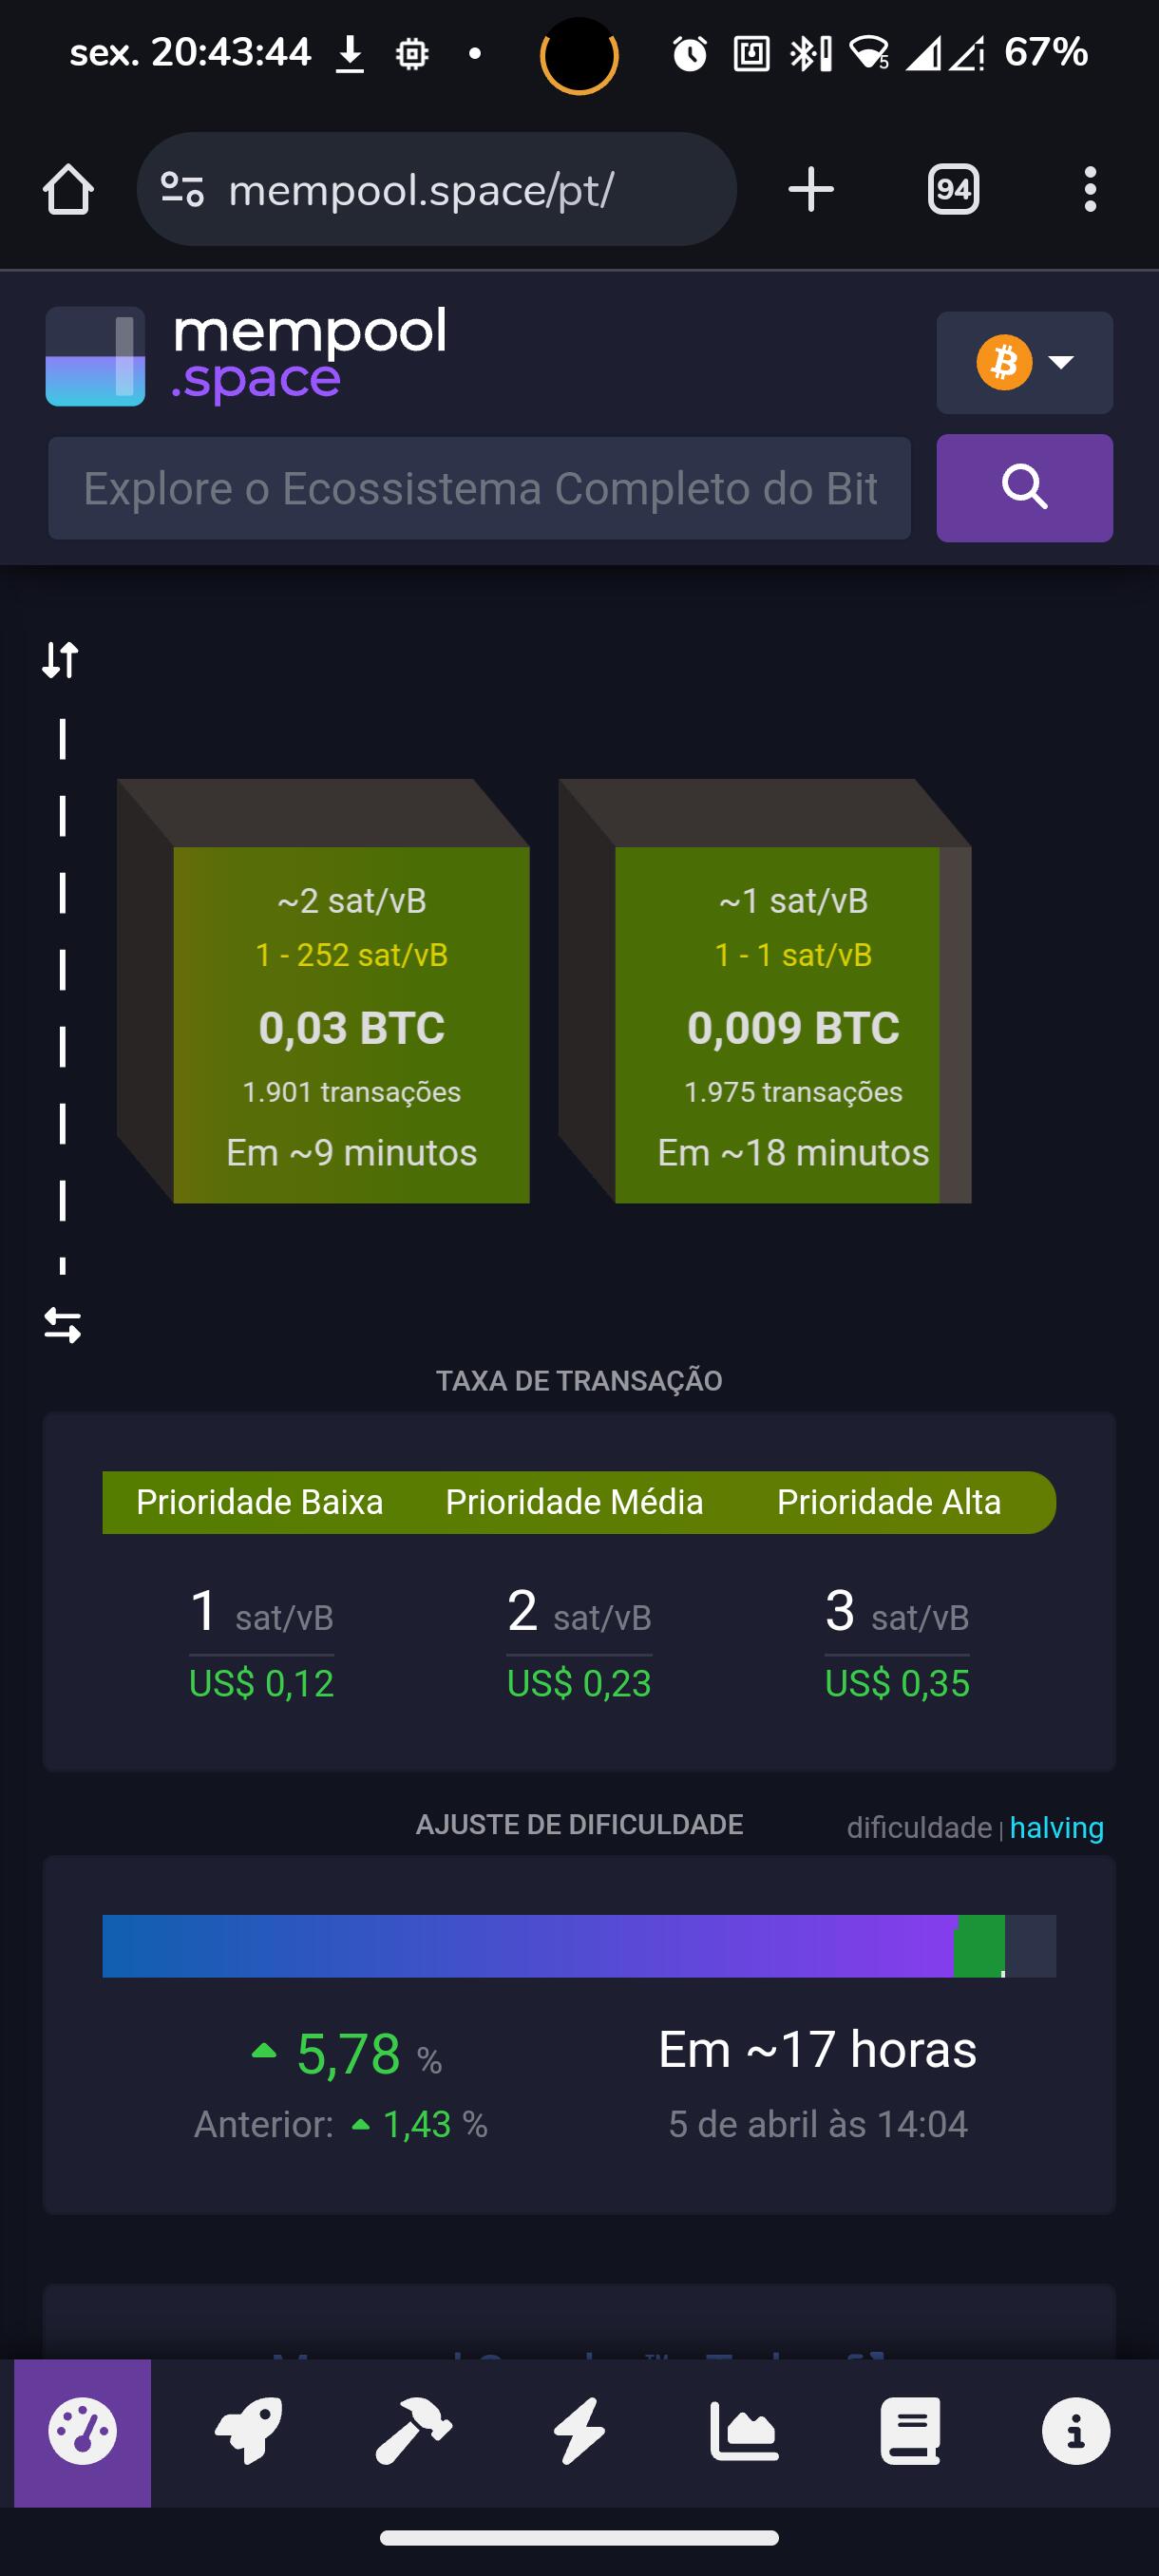1159x2576 pixels.
Task: Open the Lightning bolt page
Action: click(579, 2432)
